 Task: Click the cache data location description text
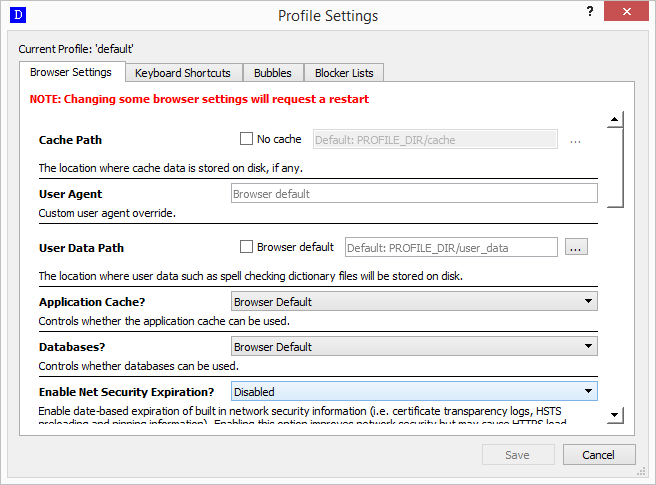coord(171,168)
